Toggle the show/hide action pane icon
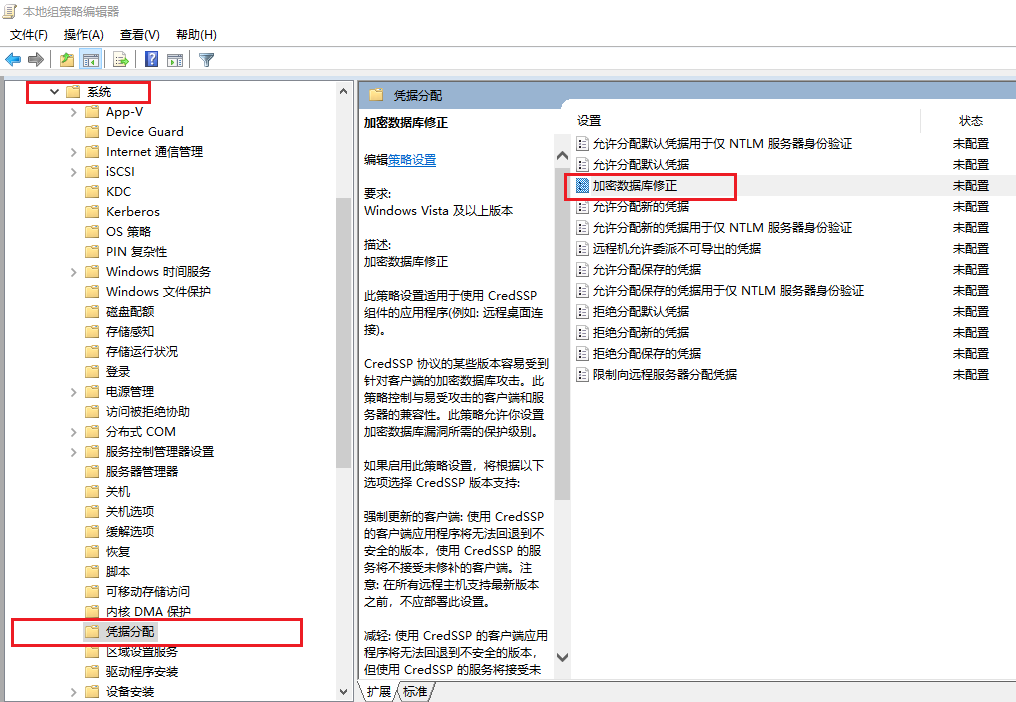The image size is (1016, 702). click(x=175, y=60)
